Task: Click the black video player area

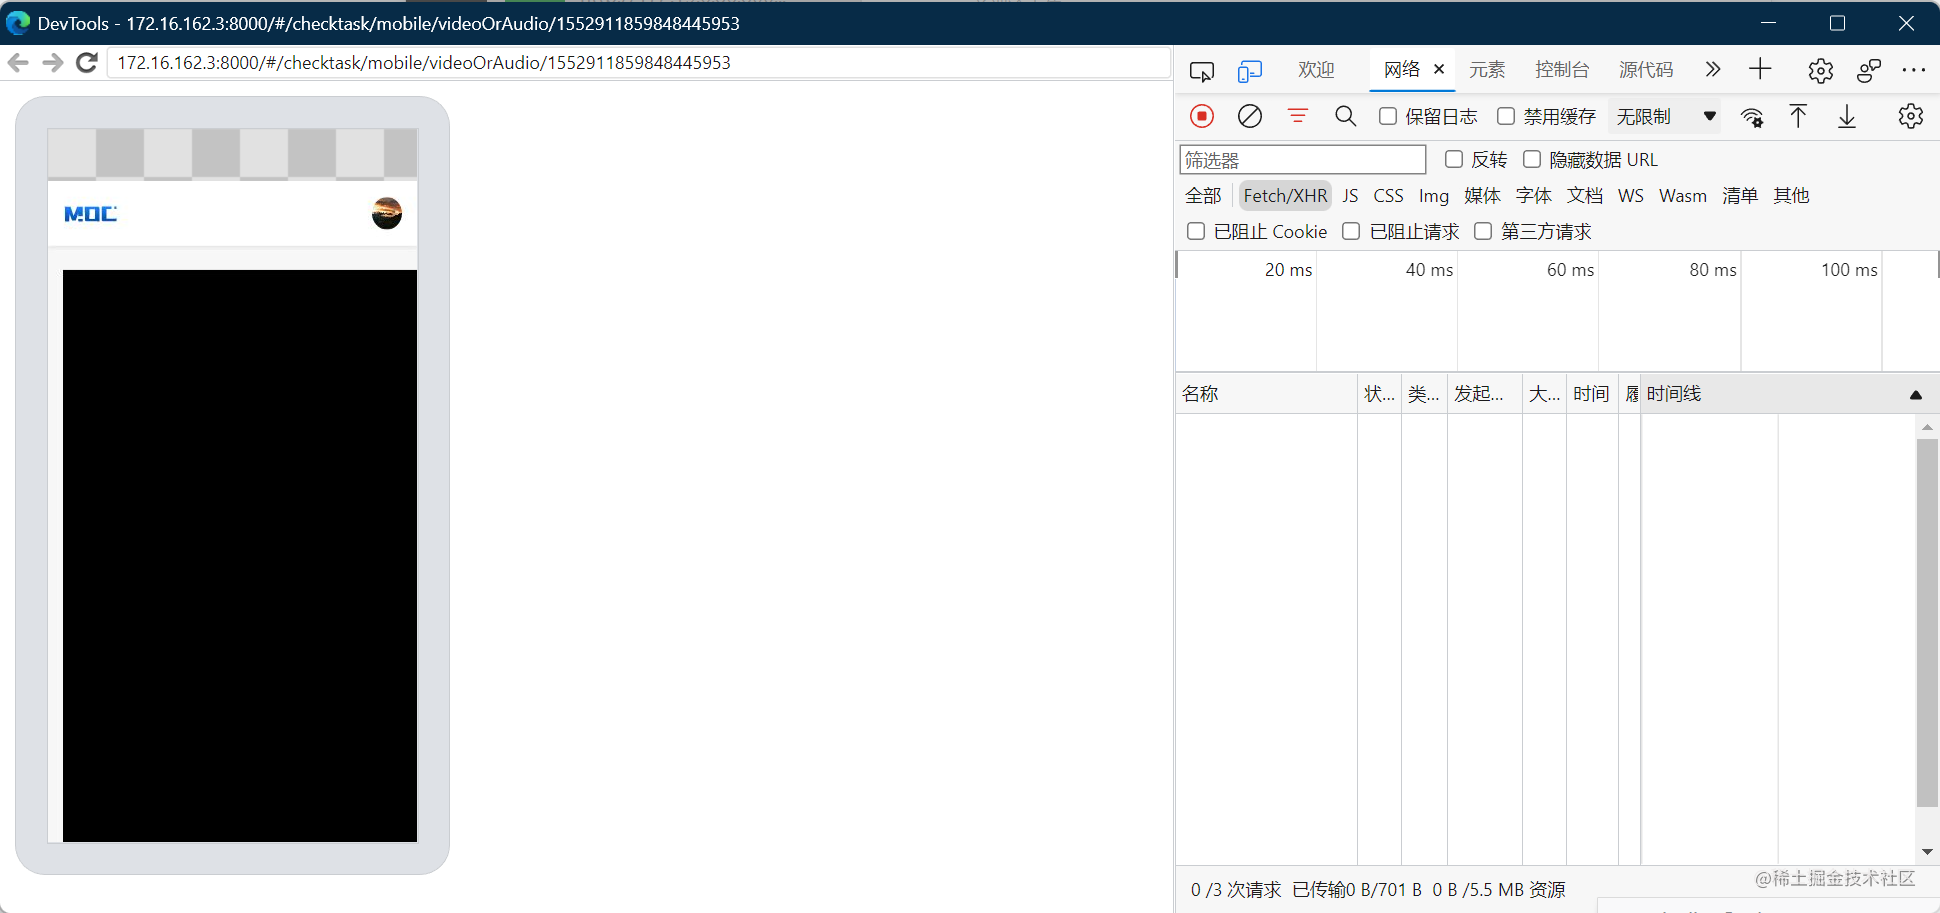Action: (x=240, y=556)
